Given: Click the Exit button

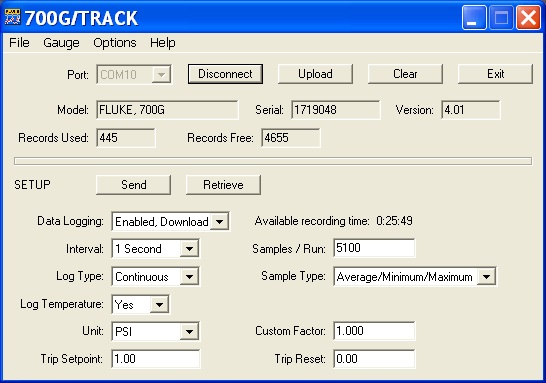Looking at the screenshot, I should point(495,74).
